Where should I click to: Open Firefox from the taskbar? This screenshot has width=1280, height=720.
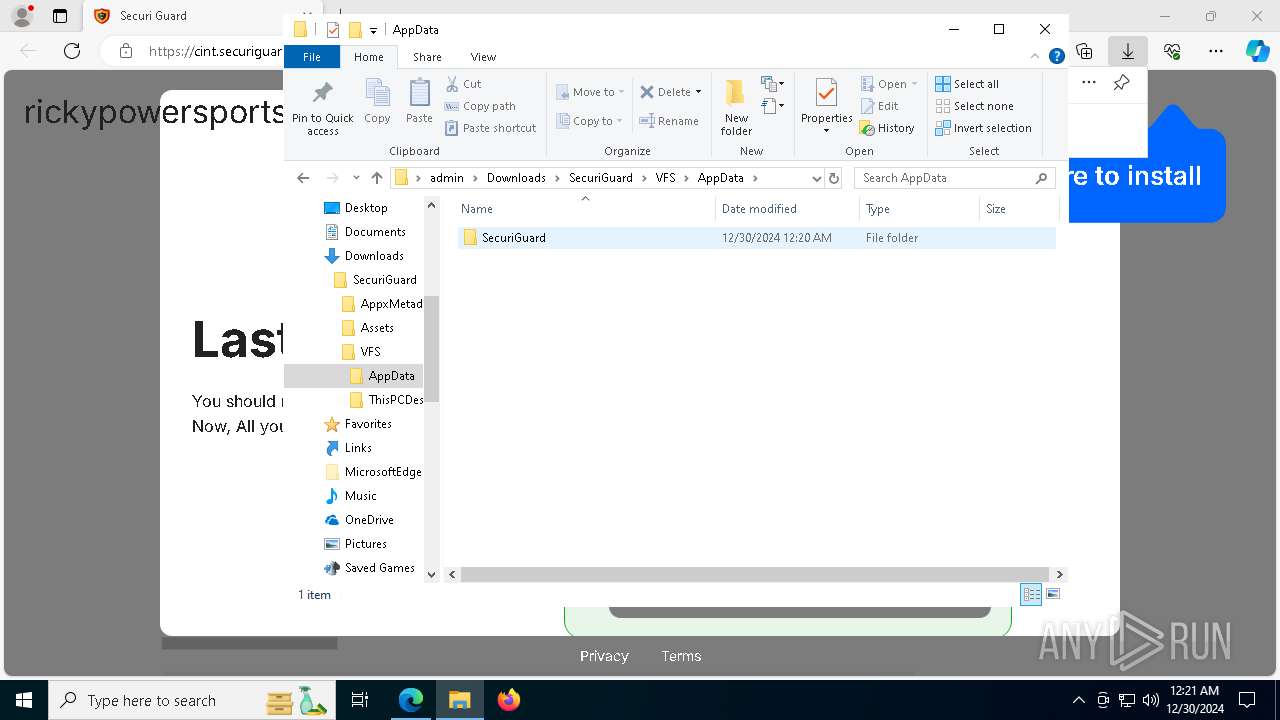[x=509, y=700]
